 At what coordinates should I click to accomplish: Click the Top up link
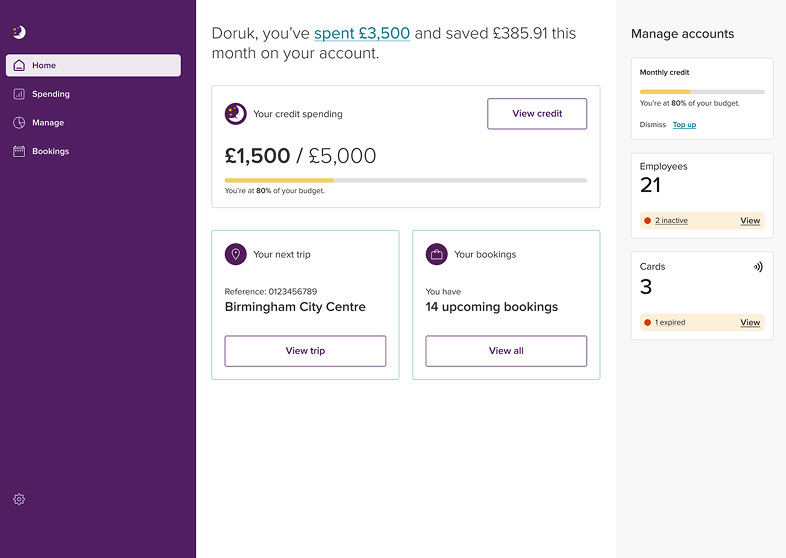[x=684, y=125]
